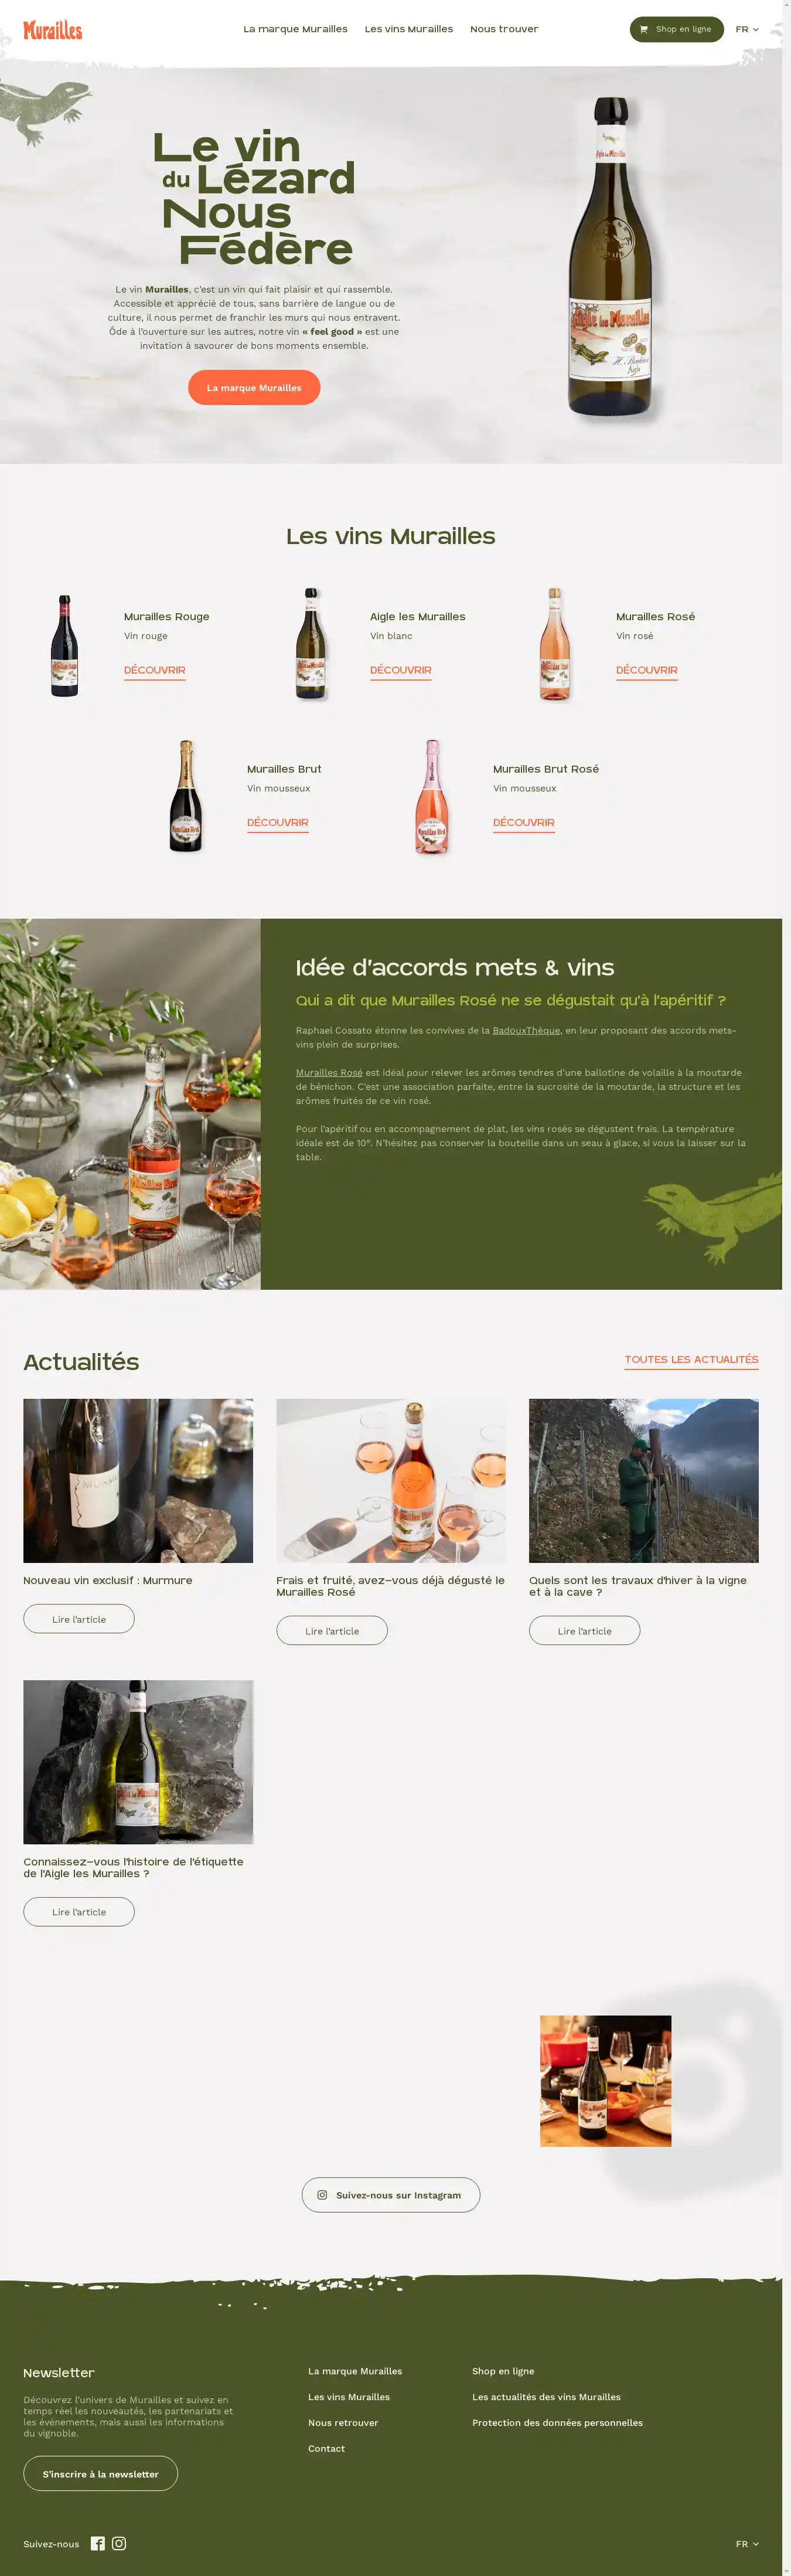
Task: Click the orange La marque Murailles button
Action: (254, 387)
